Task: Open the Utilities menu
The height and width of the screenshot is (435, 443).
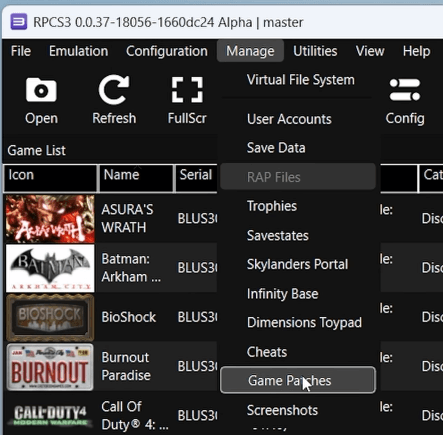Action: click(x=315, y=51)
